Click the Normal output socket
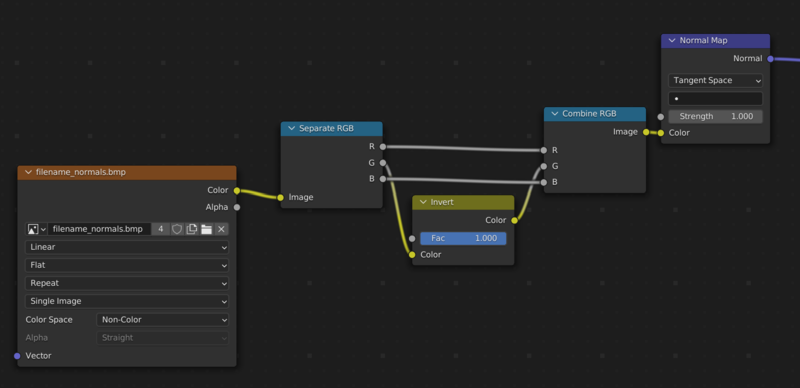 click(770, 59)
